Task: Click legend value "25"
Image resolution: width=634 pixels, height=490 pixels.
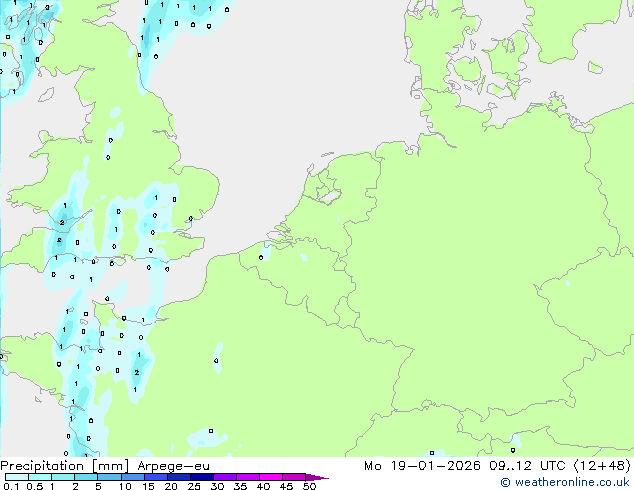Action: coord(194,486)
